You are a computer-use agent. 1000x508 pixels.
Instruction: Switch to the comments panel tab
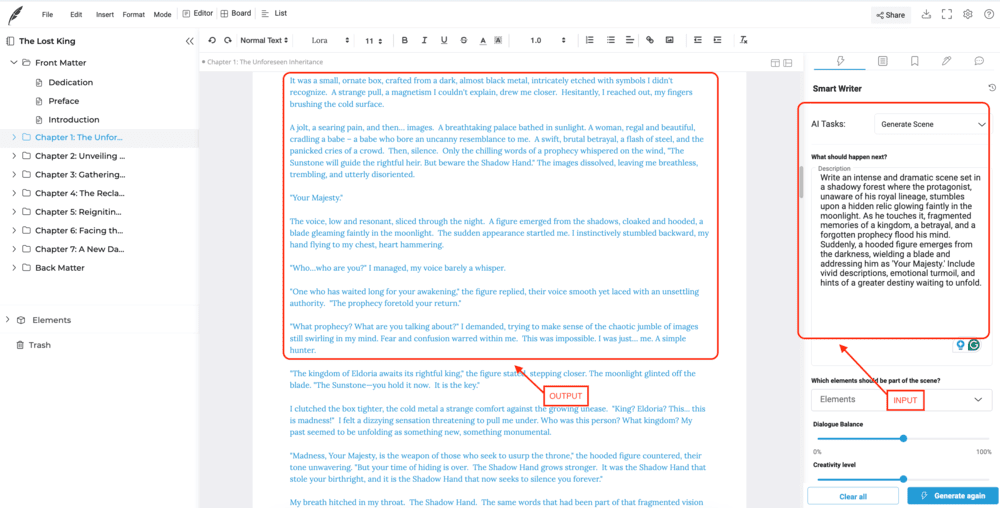click(979, 61)
